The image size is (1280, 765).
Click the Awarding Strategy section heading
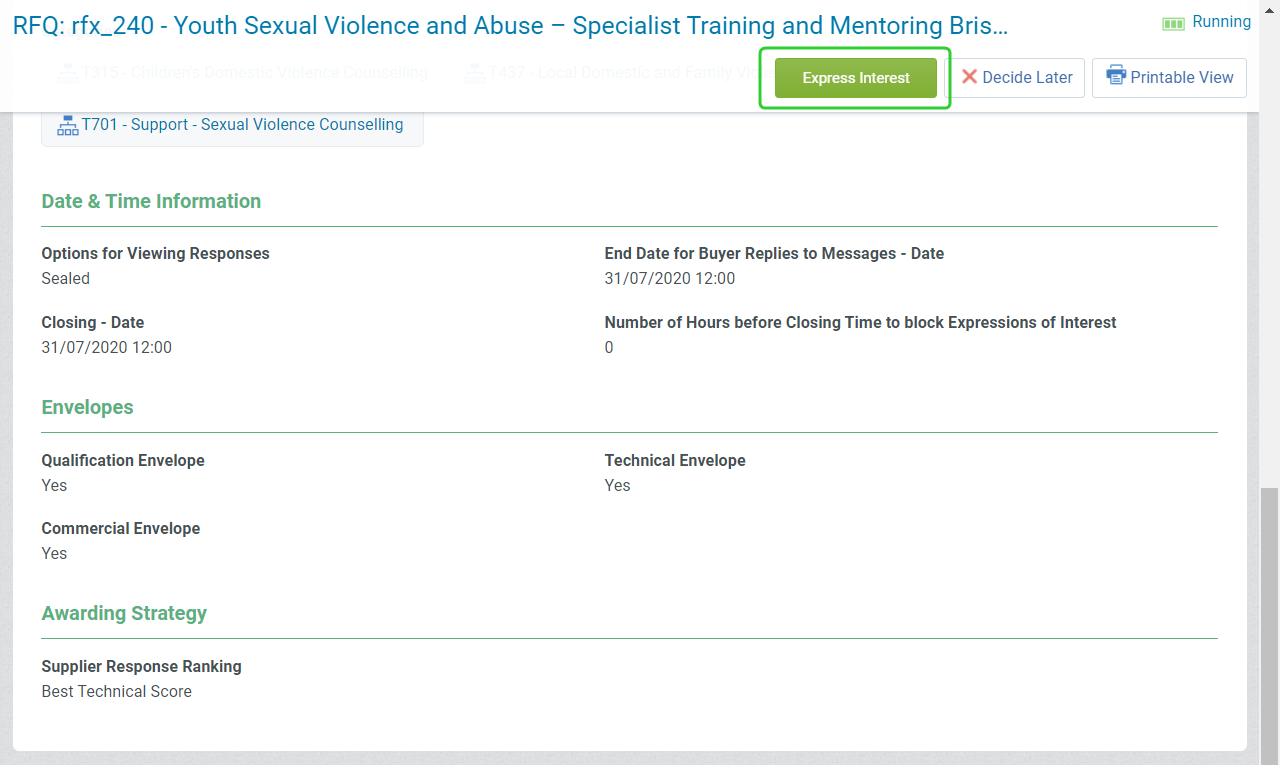click(x=124, y=613)
